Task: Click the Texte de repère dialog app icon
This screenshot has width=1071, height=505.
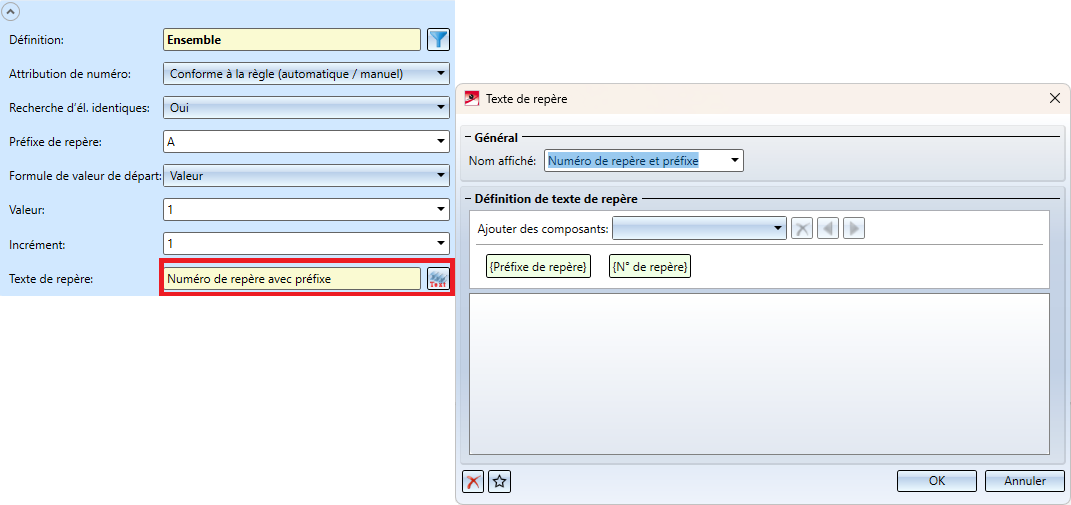Action: (x=471, y=98)
